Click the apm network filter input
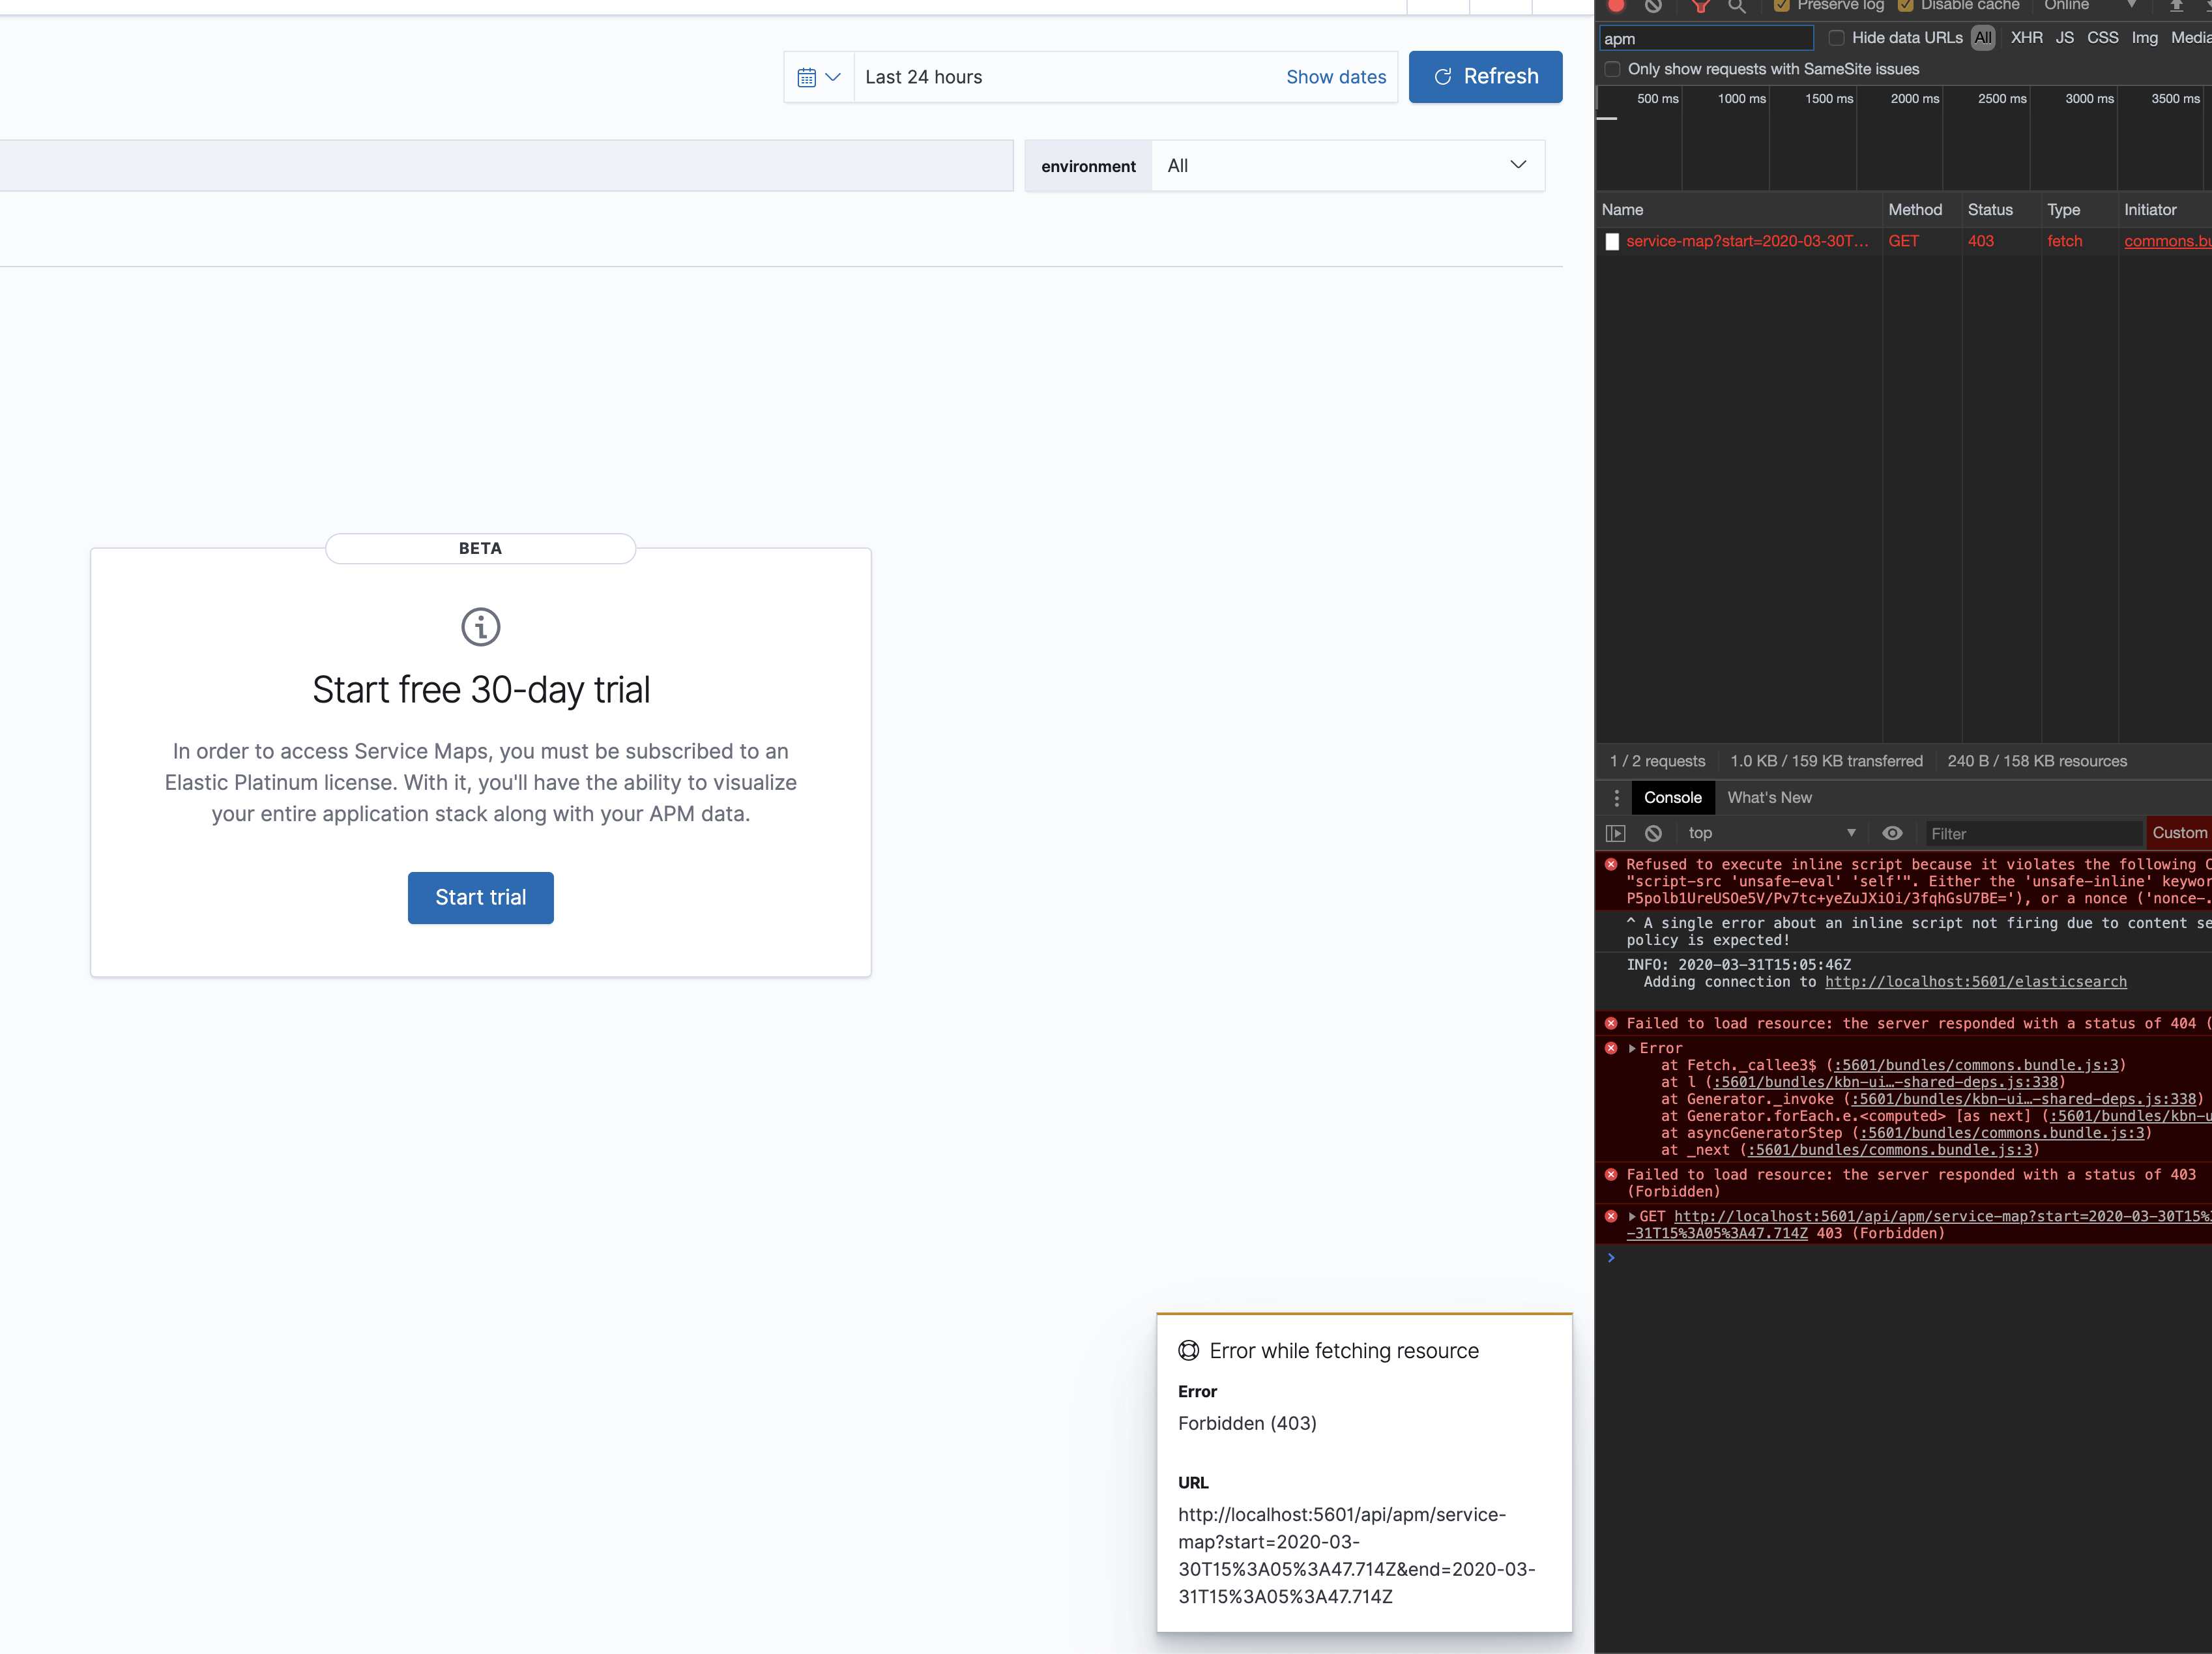 (x=1706, y=38)
